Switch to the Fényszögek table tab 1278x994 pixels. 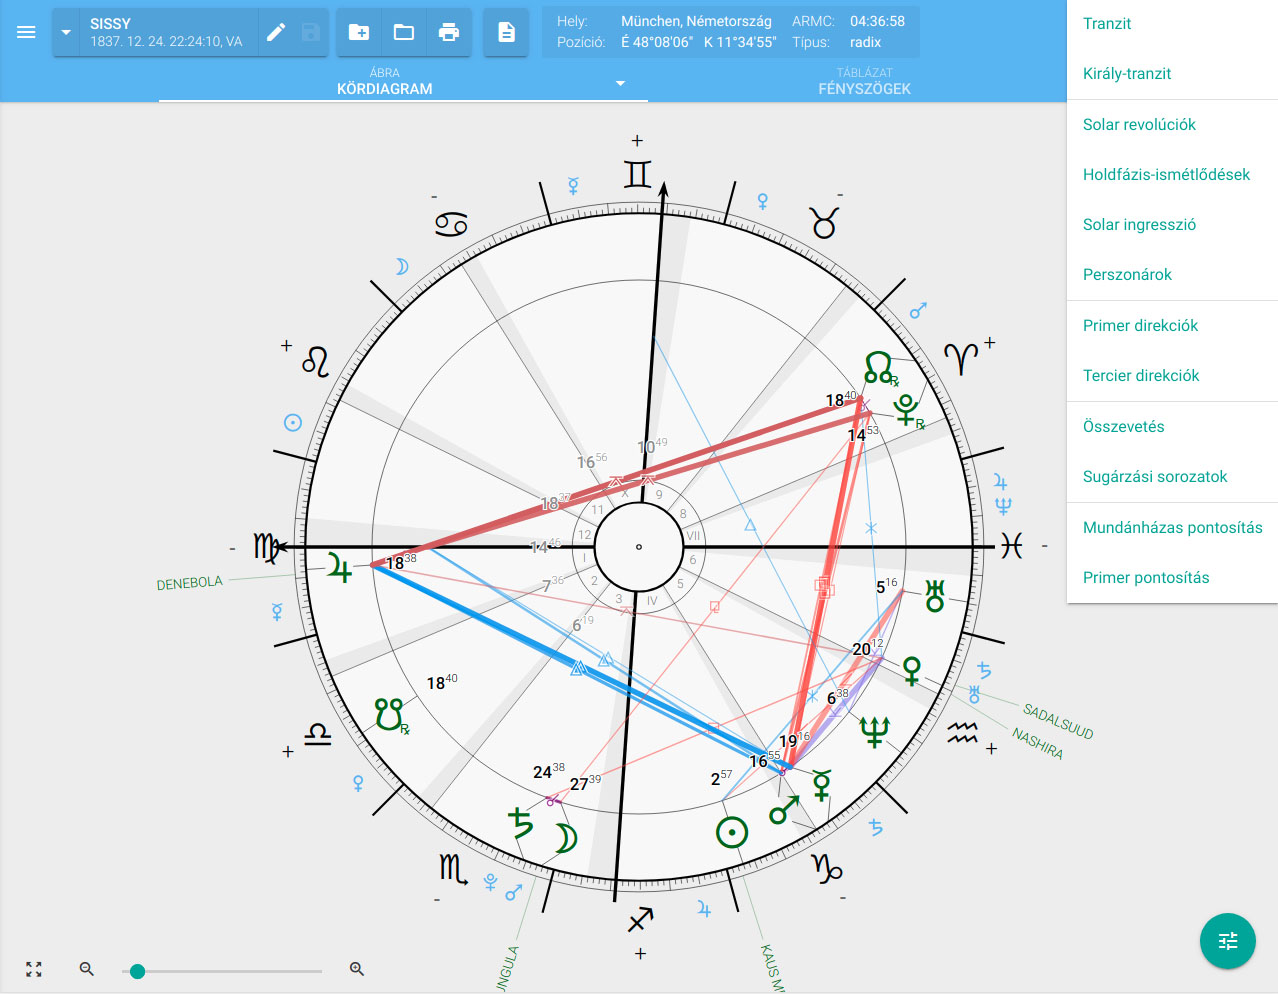(x=864, y=81)
